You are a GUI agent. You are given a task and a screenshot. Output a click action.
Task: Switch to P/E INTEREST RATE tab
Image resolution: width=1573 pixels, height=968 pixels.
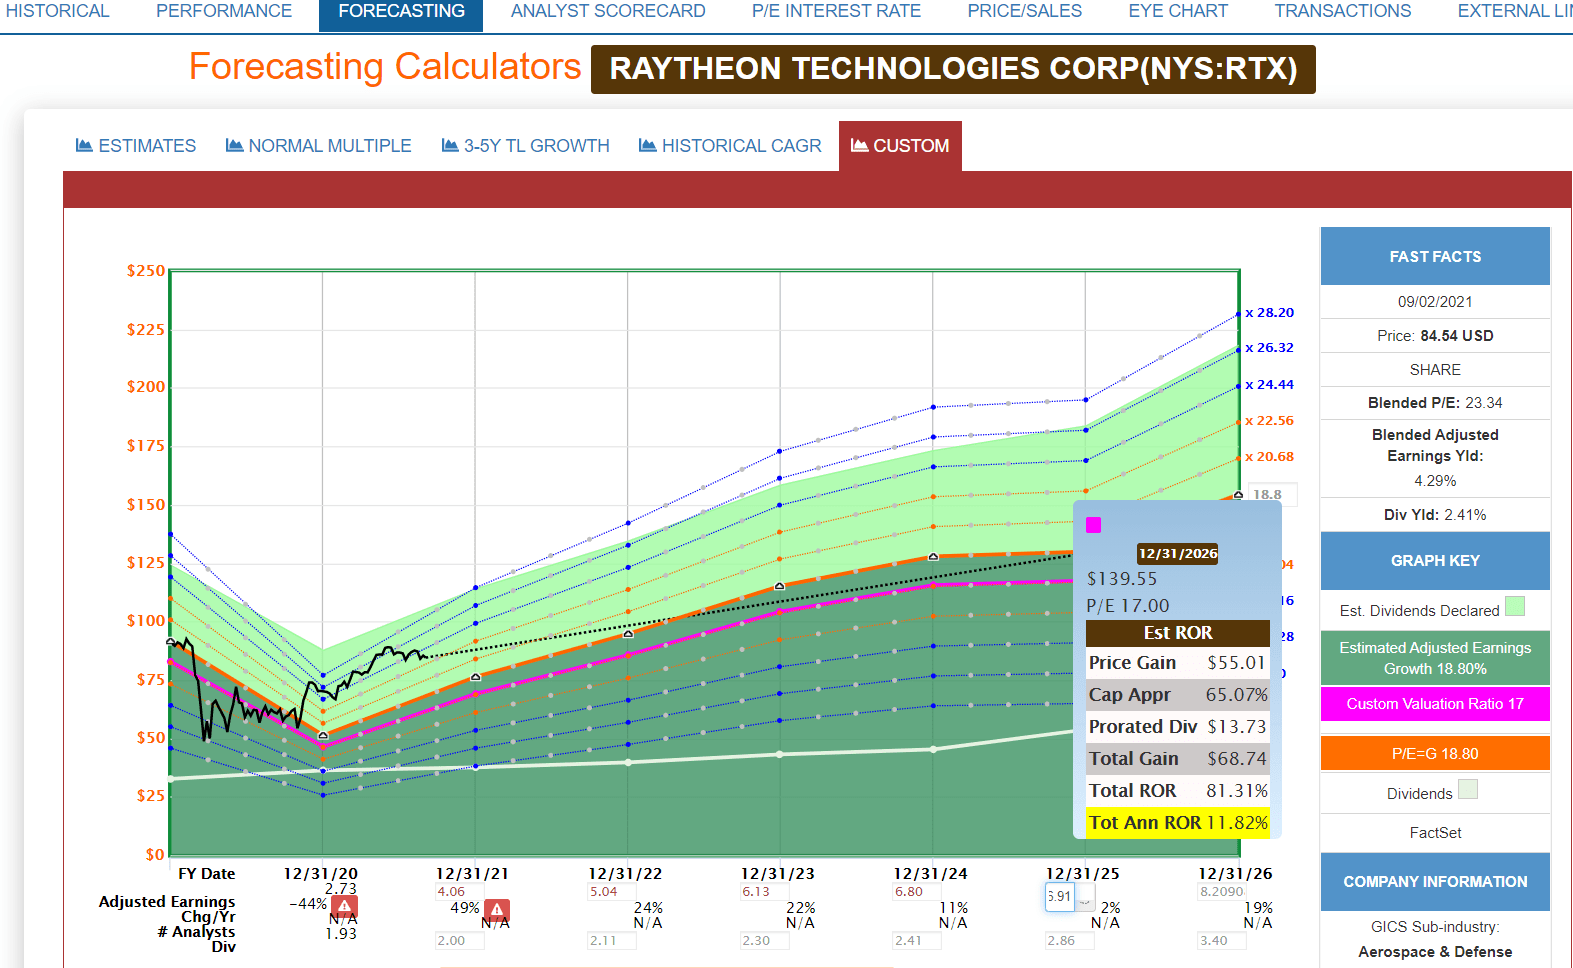tap(836, 11)
